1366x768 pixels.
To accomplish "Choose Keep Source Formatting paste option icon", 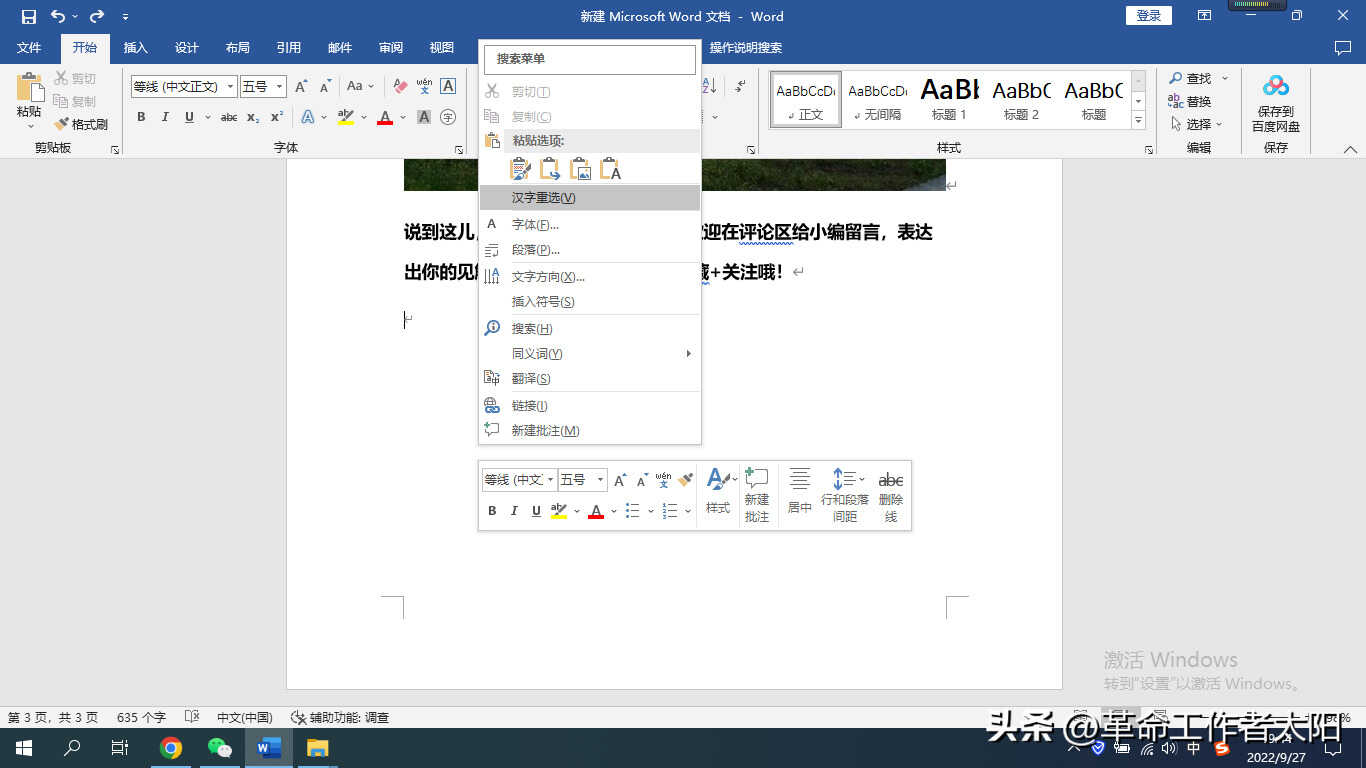I will click(520, 169).
